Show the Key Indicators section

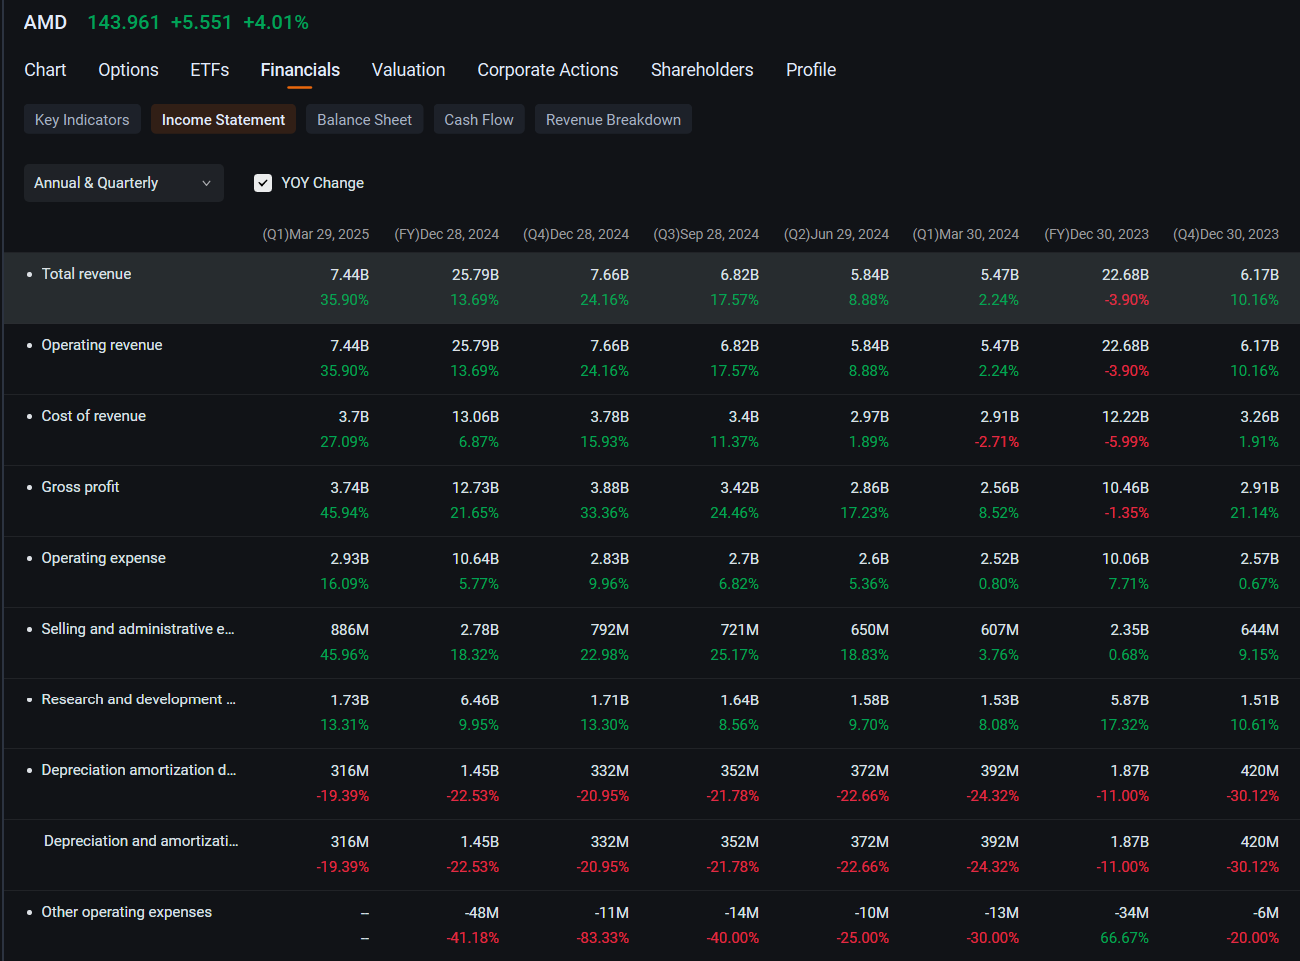(x=82, y=120)
